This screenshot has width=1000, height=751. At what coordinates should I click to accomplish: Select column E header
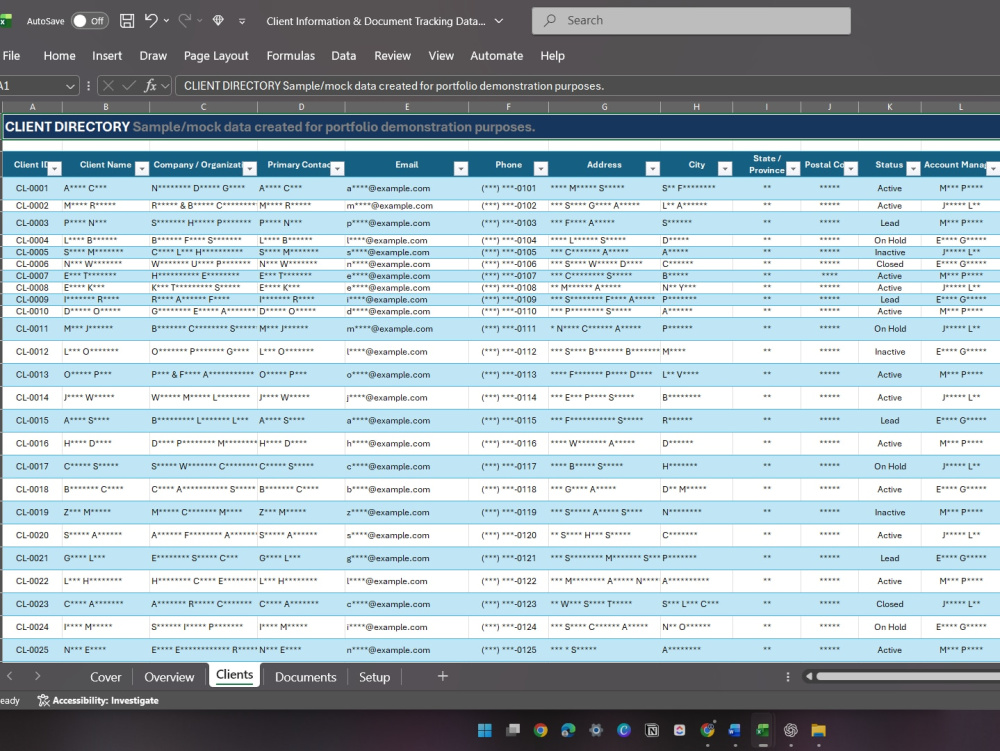407,107
